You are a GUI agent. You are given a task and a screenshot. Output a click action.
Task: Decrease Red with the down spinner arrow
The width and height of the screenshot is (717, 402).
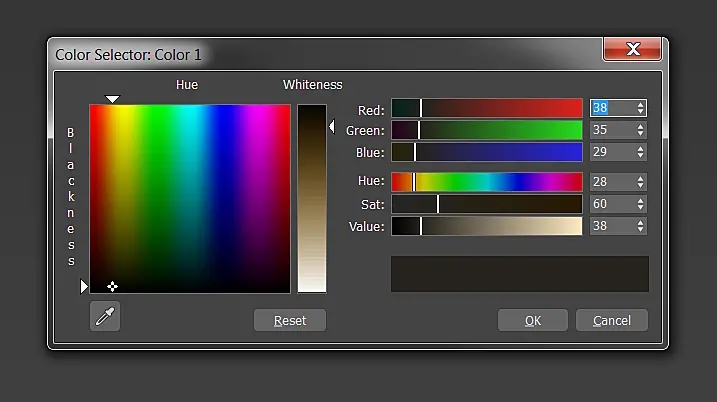640,112
